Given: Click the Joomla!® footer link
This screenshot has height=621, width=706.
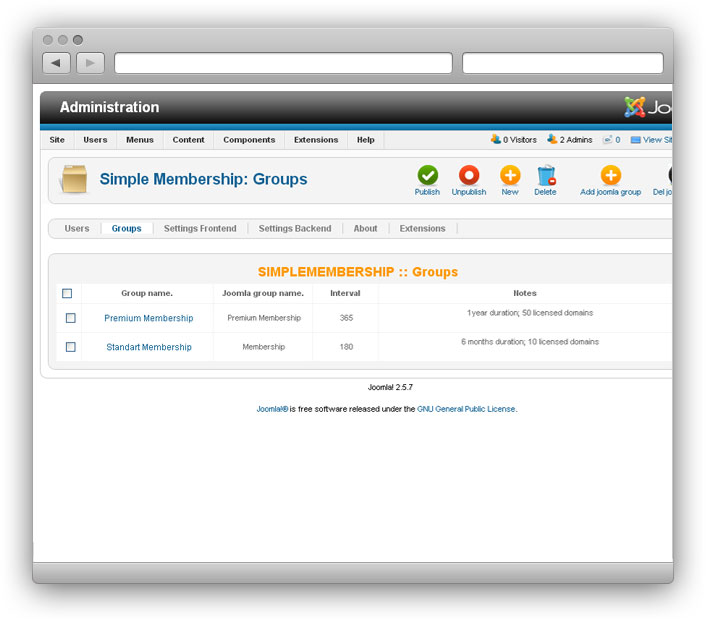Looking at the screenshot, I should click(272, 409).
